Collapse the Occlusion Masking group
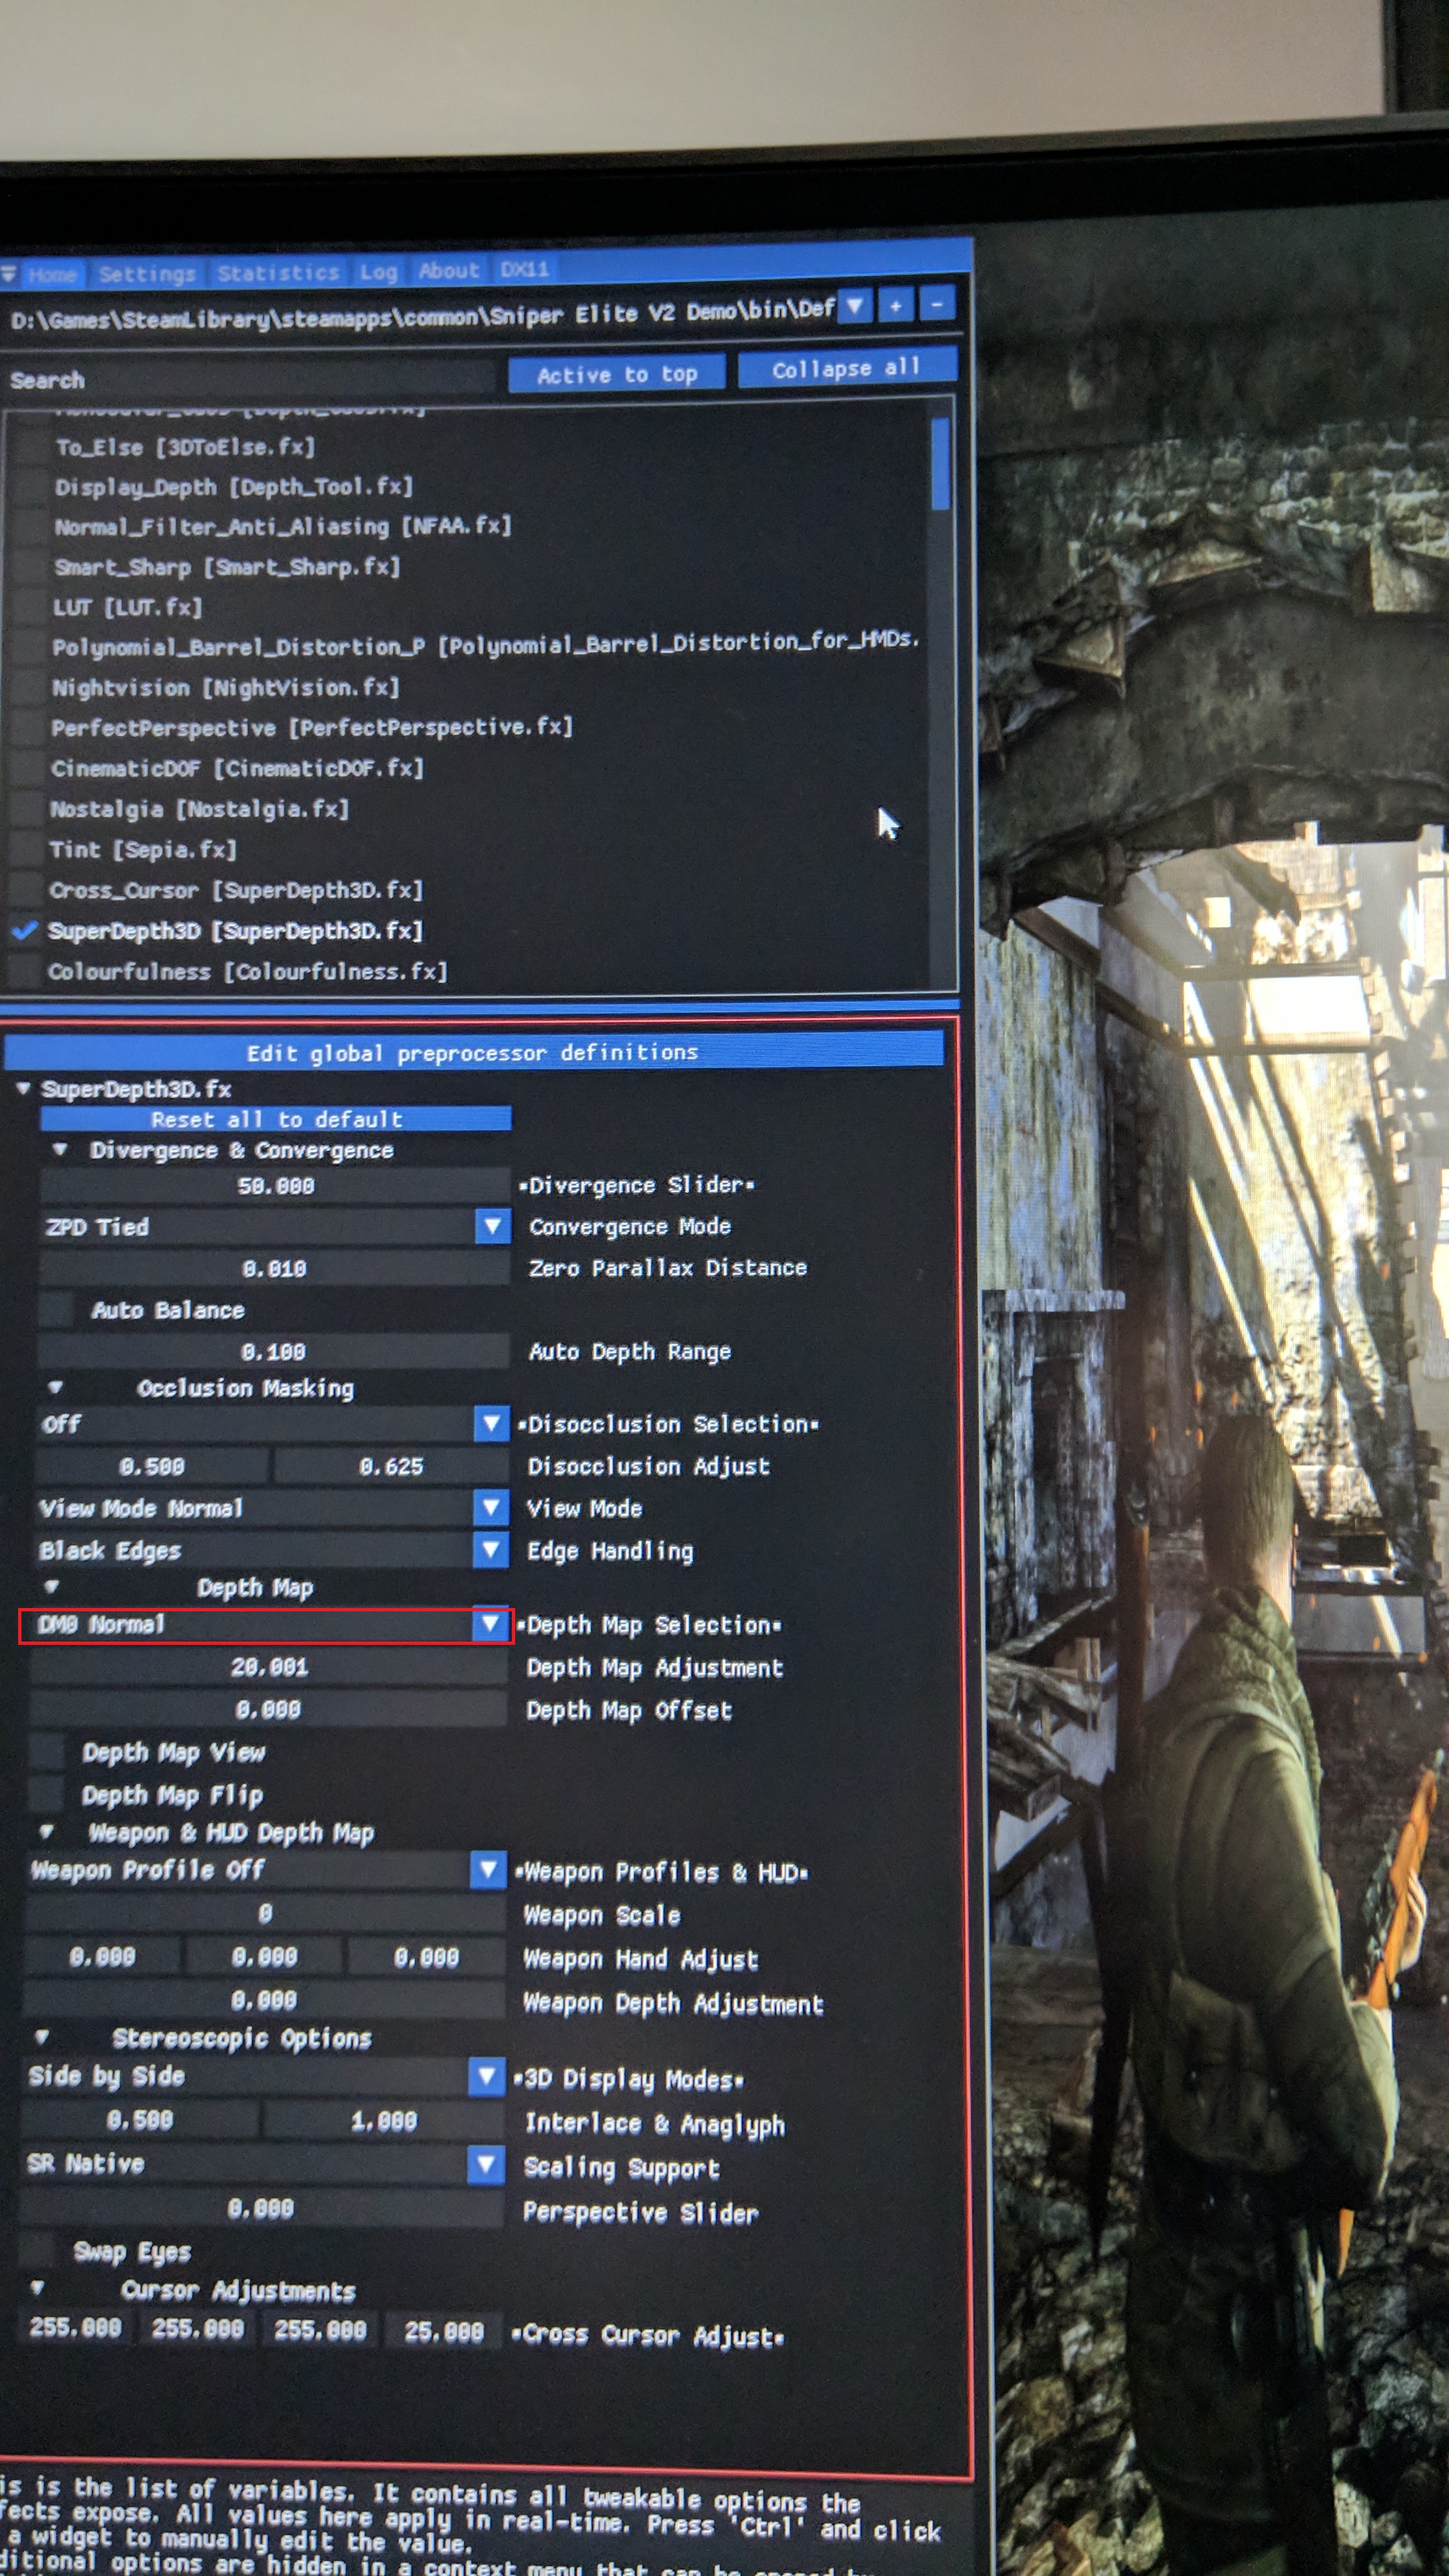1449x2576 pixels. point(55,1388)
